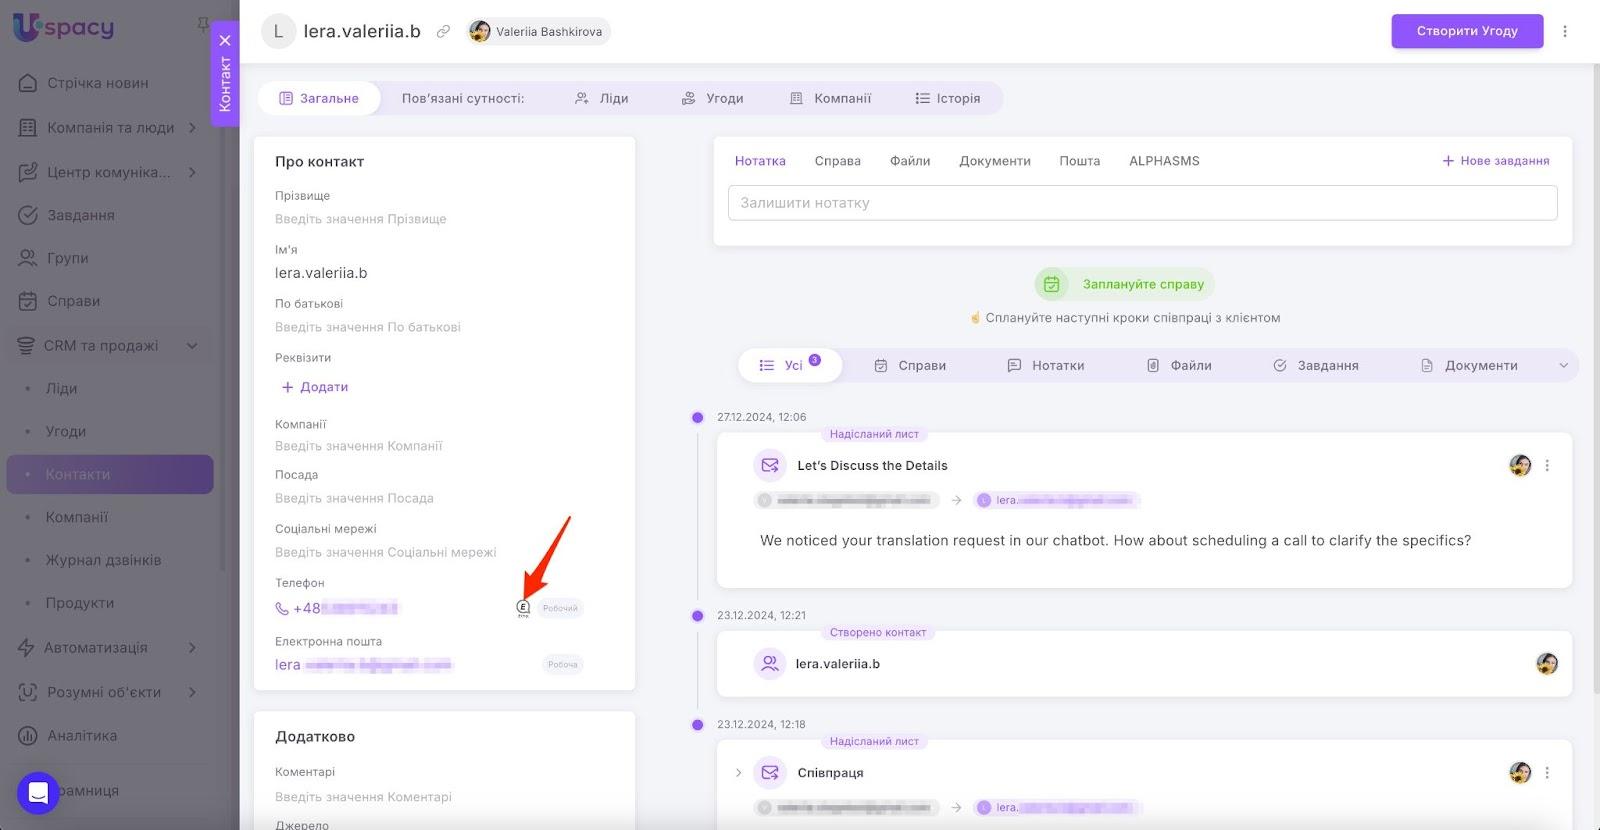Open the chat widget bubble at bottom left
1600x830 pixels.
(38, 793)
